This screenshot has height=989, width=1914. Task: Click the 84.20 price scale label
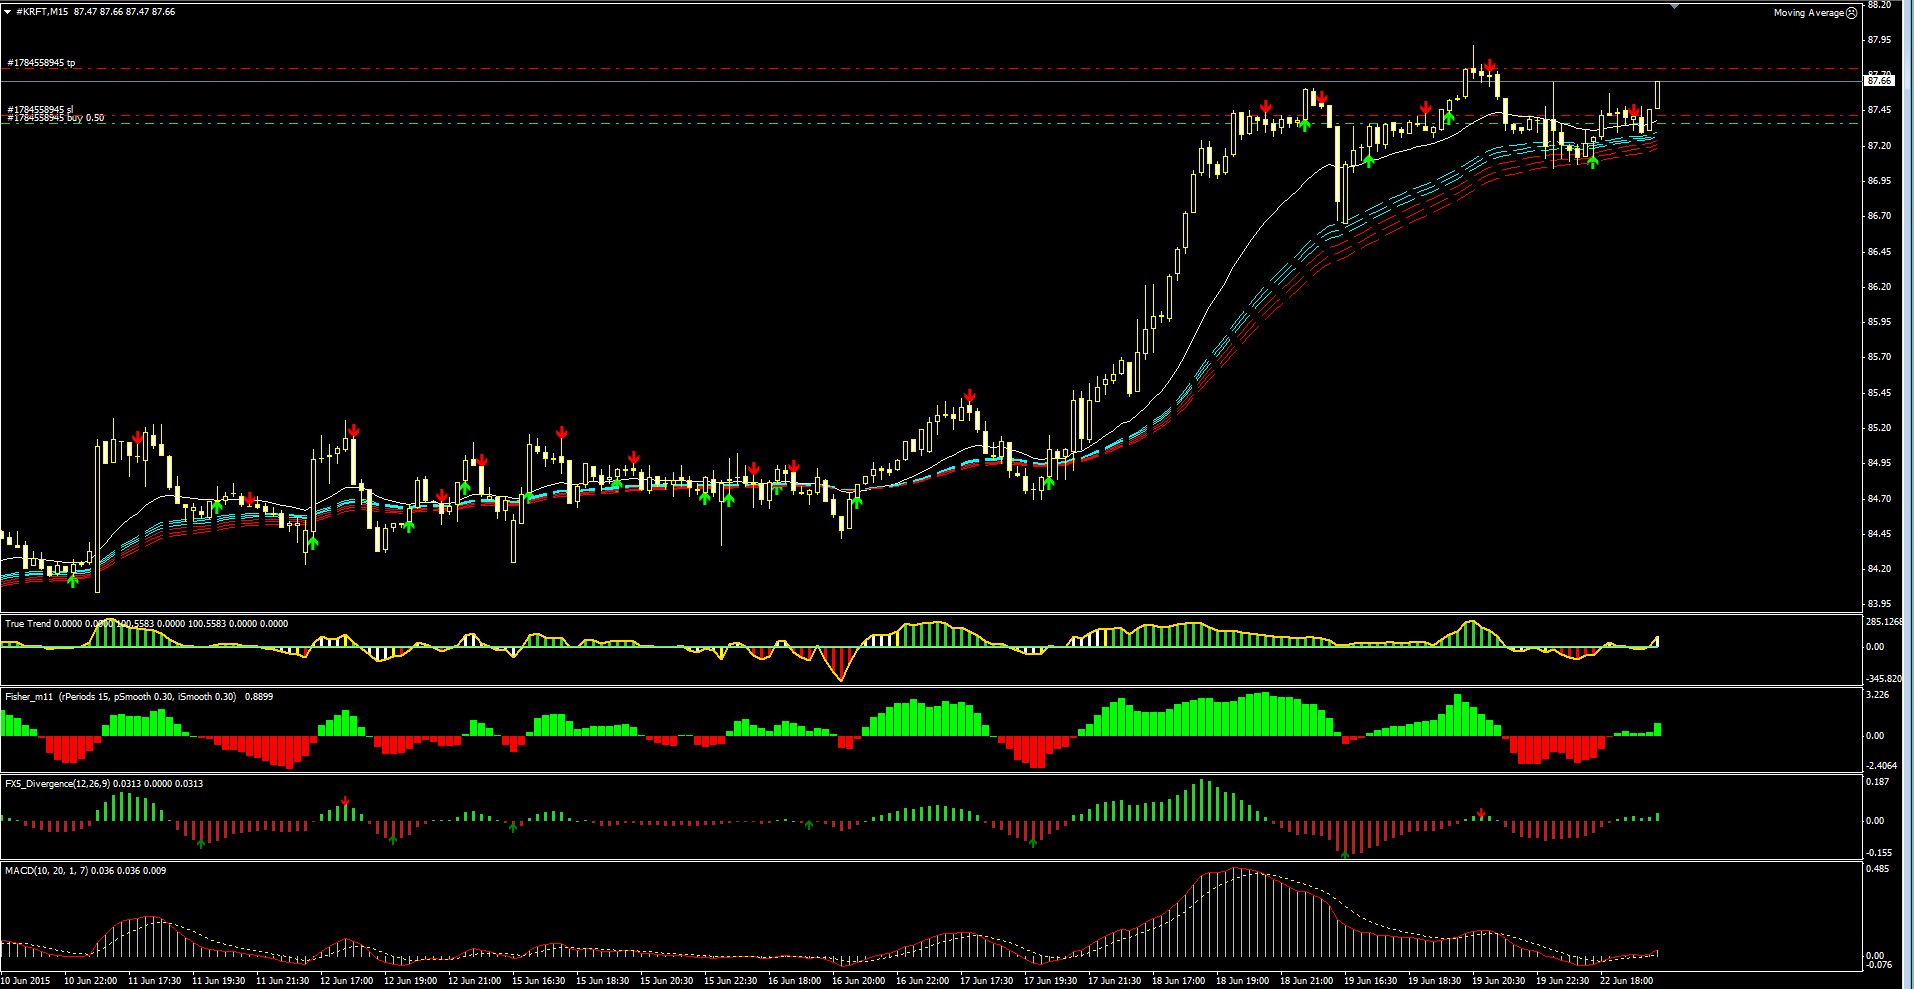point(1879,569)
